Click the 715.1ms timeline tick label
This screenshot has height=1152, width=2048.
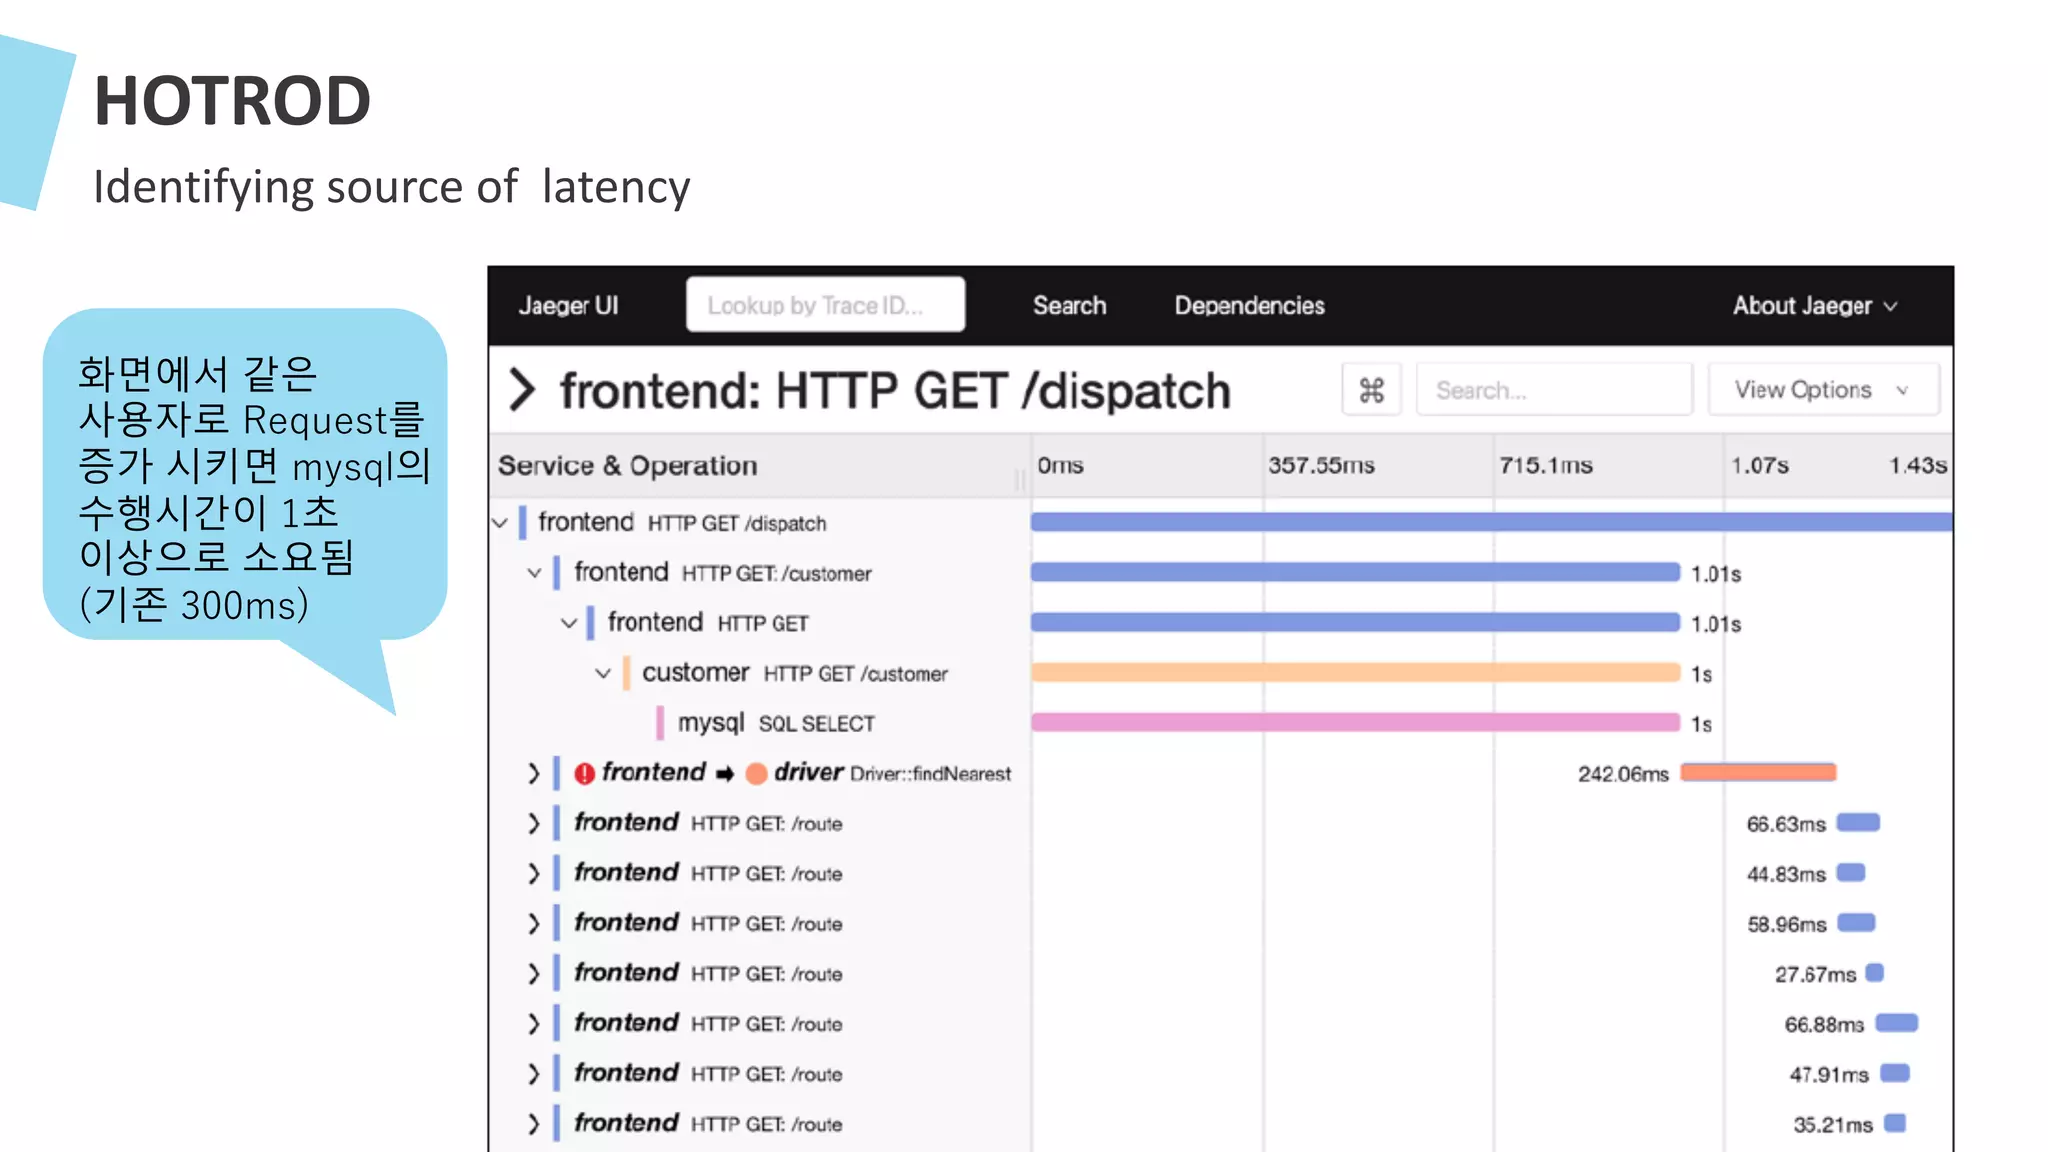[1545, 466]
